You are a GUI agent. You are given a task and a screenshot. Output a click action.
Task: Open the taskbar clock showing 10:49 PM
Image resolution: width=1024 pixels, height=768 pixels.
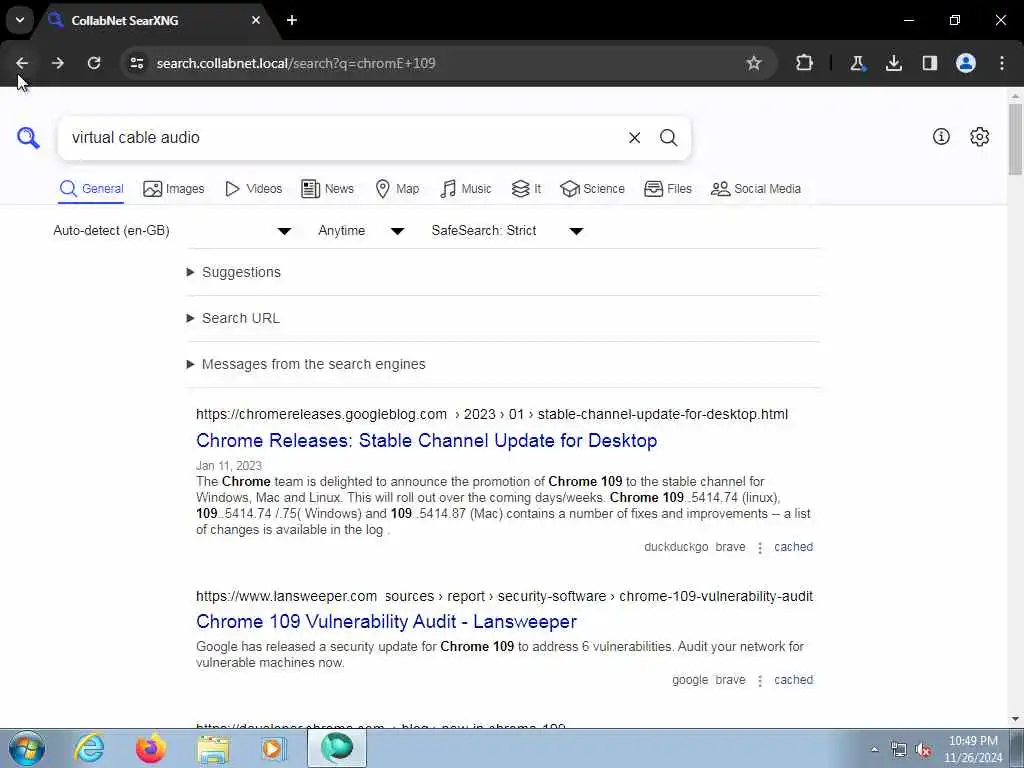tap(973, 749)
